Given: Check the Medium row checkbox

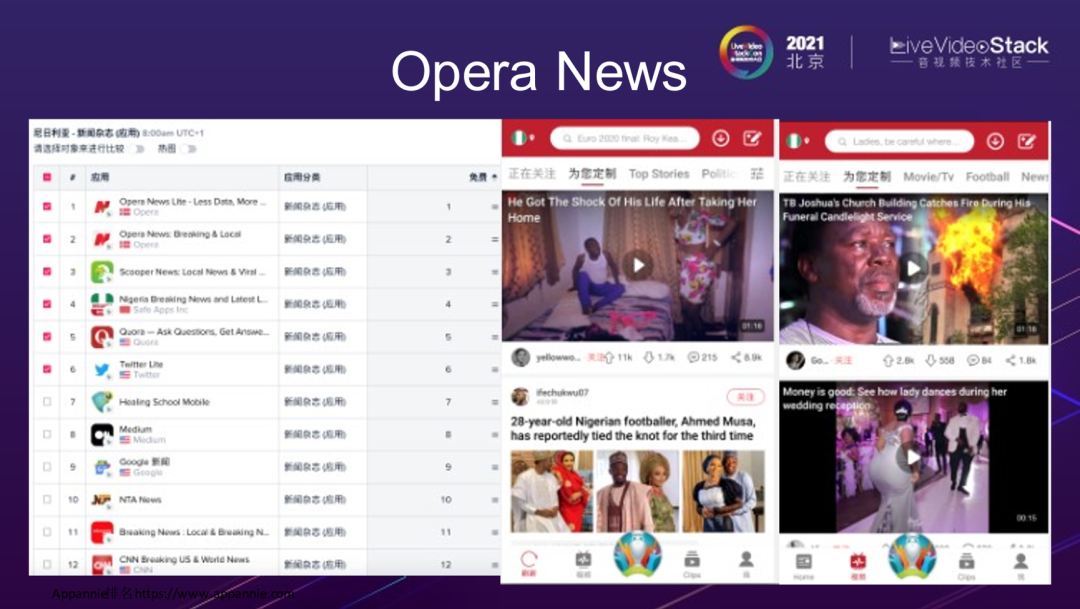Looking at the screenshot, I should [47, 434].
